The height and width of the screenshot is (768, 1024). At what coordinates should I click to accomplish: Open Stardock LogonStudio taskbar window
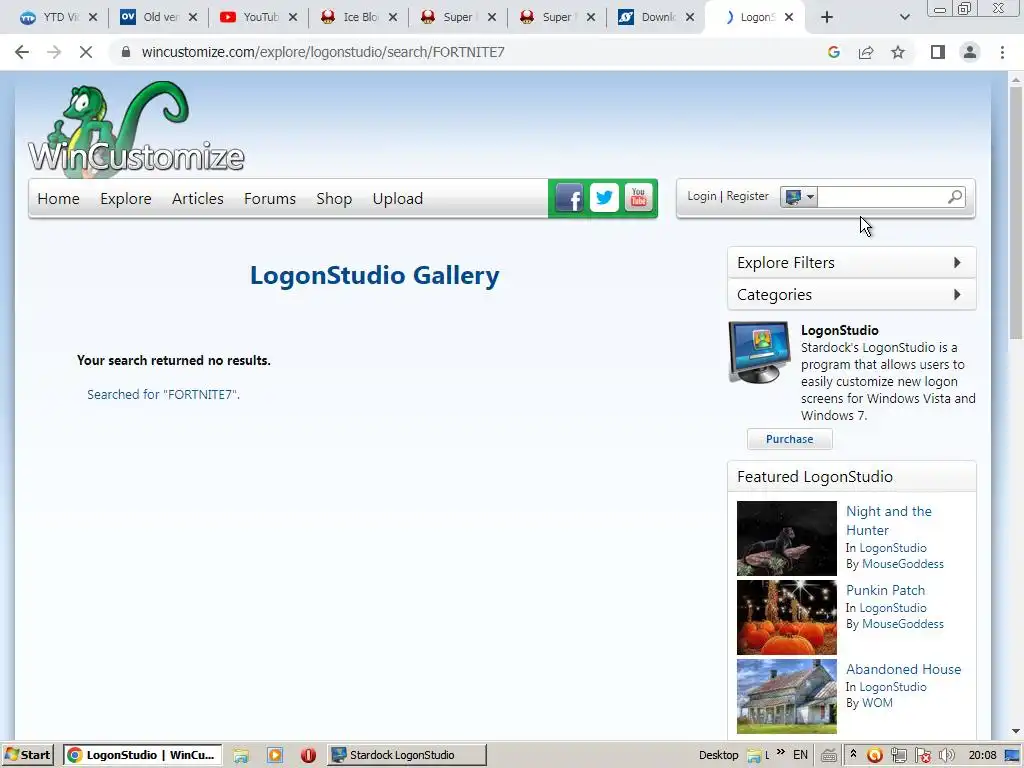(x=407, y=755)
